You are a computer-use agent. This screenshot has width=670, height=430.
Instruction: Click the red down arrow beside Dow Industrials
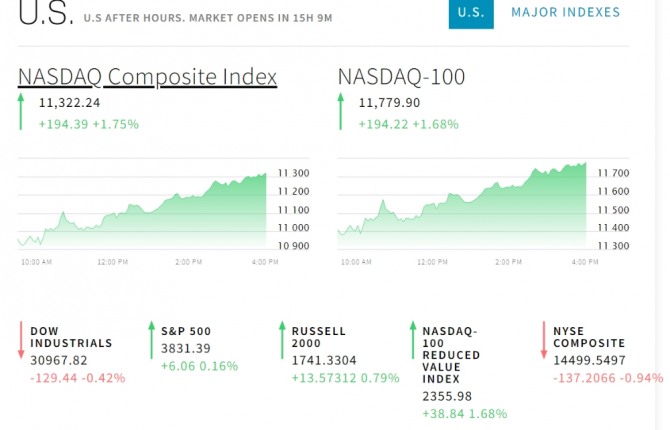pyautogui.click(x=20, y=340)
